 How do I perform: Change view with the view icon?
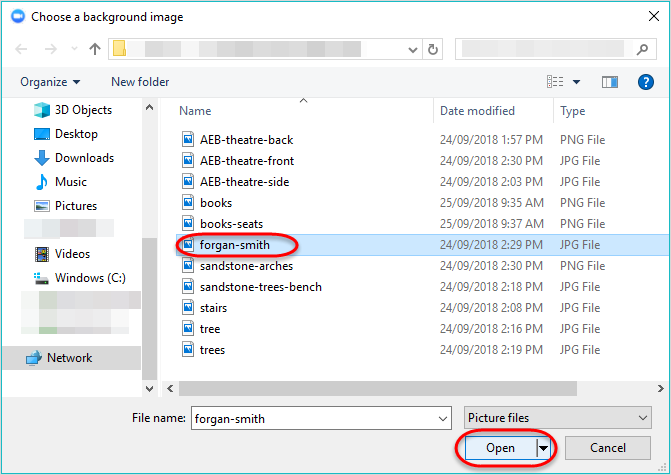[x=555, y=82]
